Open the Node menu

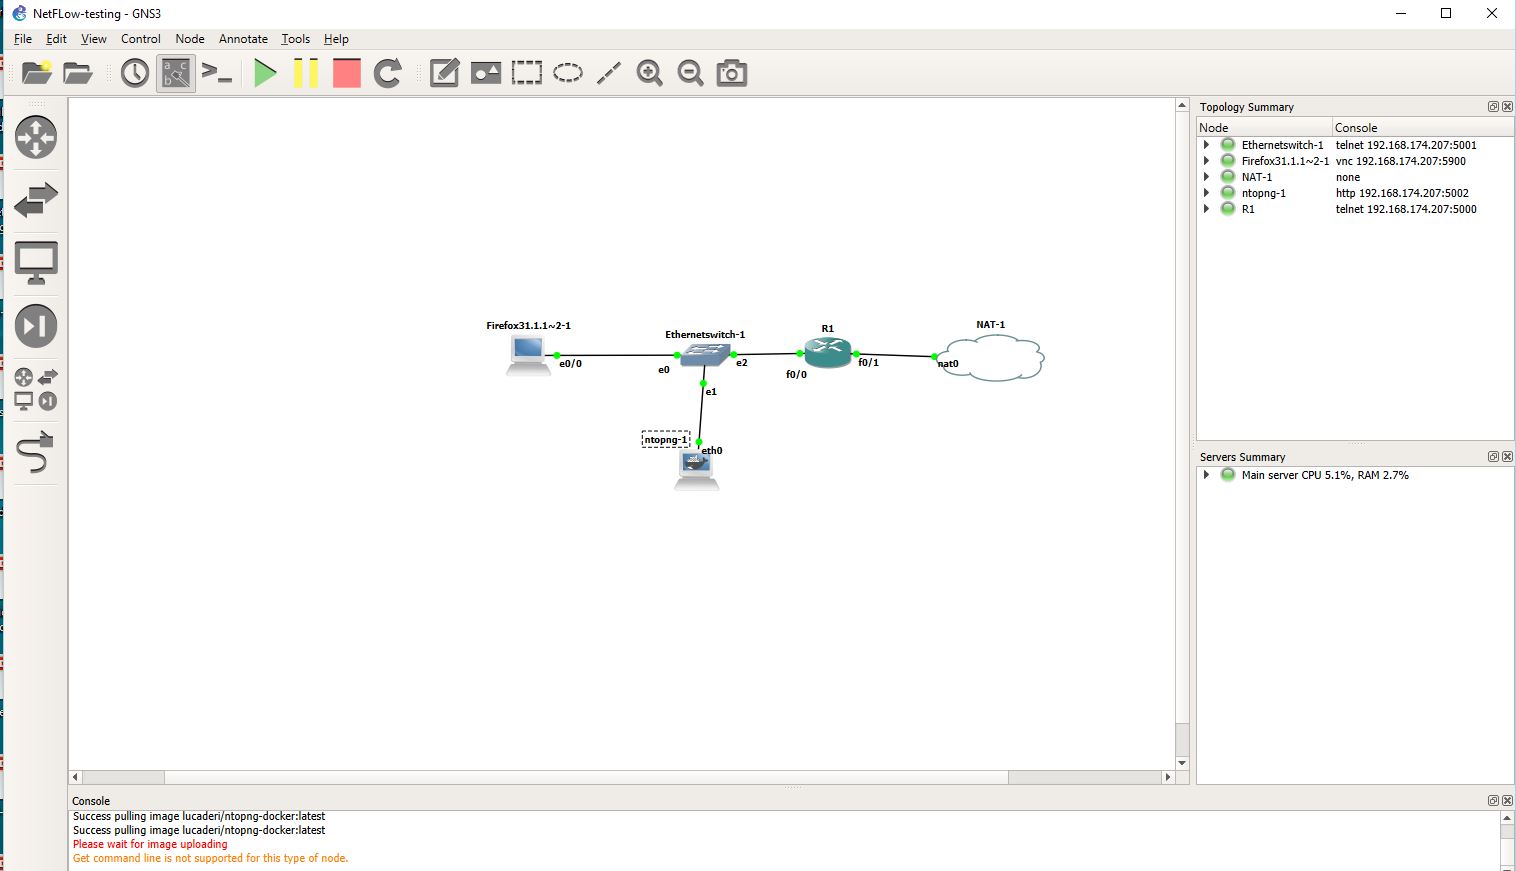pos(190,39)
